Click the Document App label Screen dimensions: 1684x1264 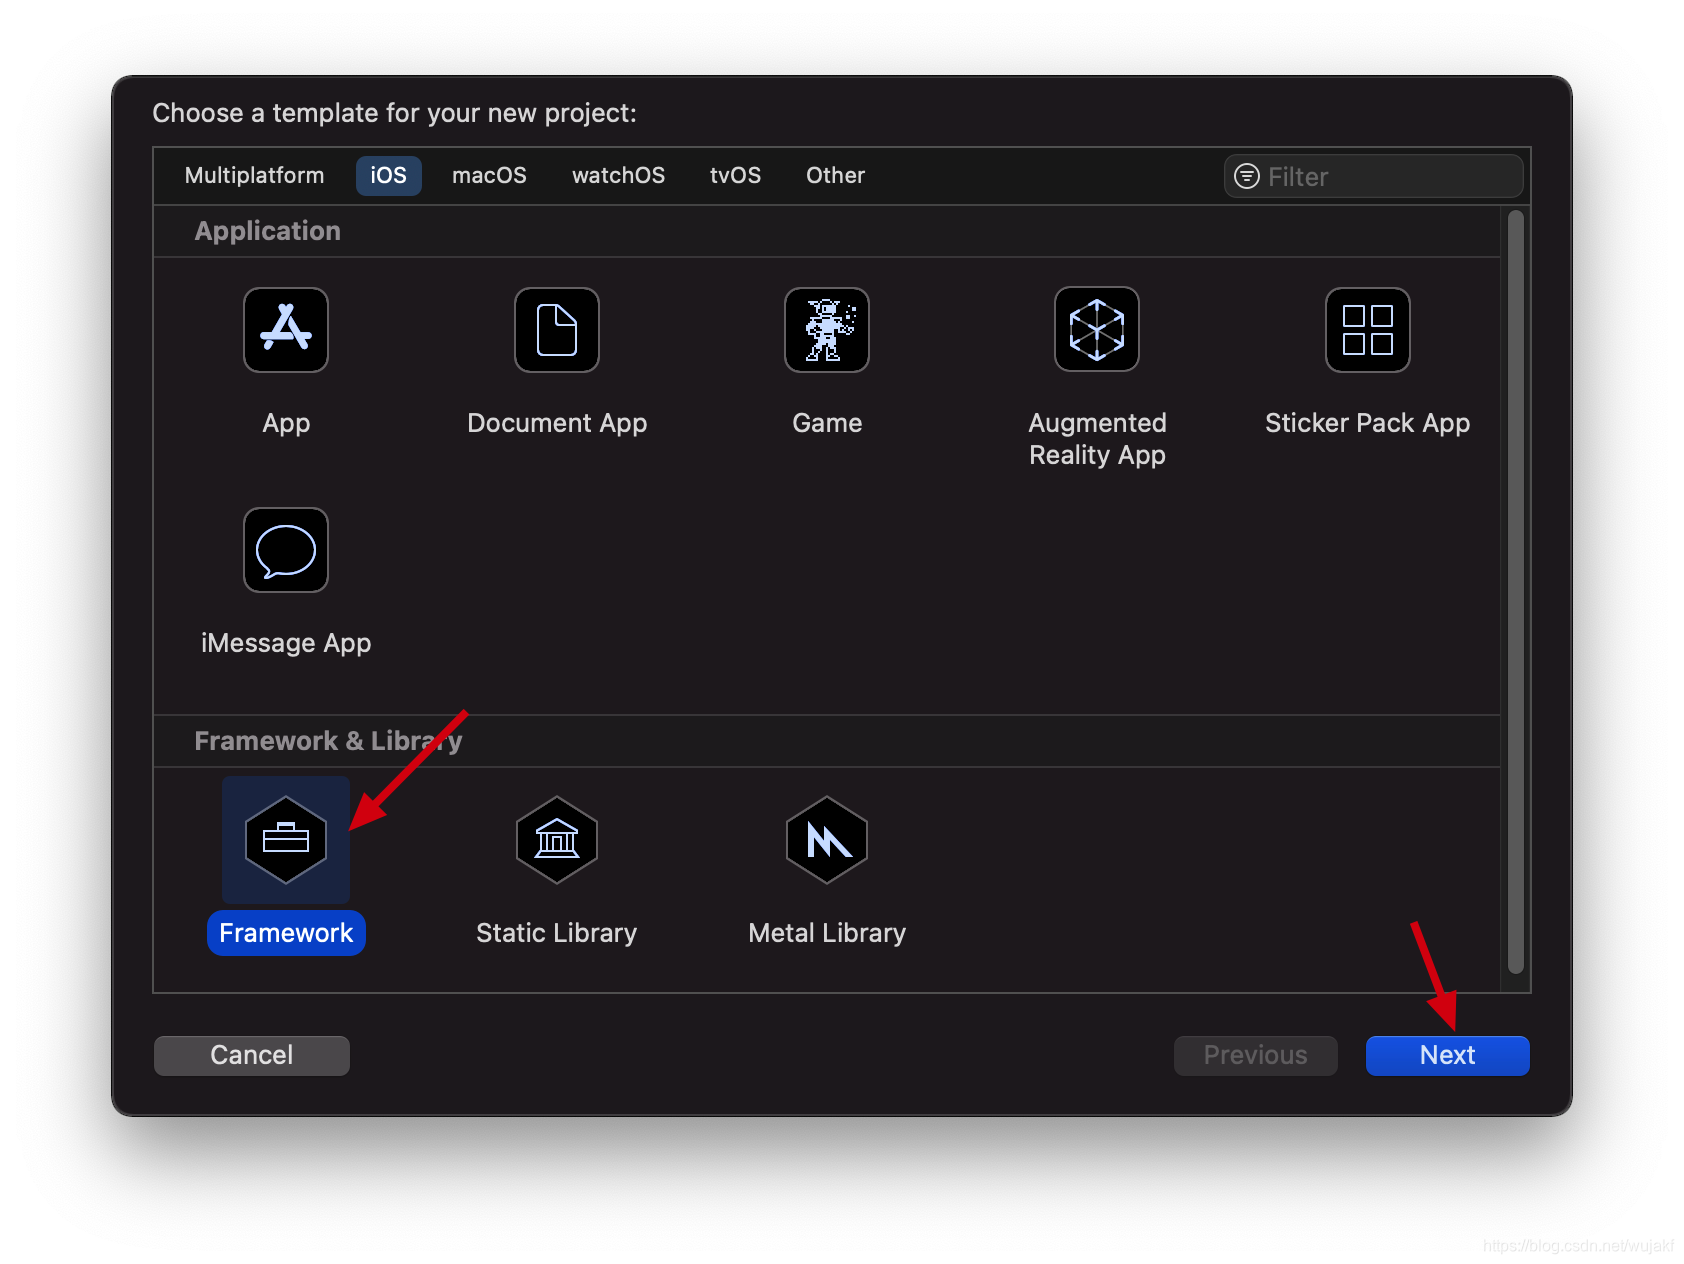click(557, 423)
